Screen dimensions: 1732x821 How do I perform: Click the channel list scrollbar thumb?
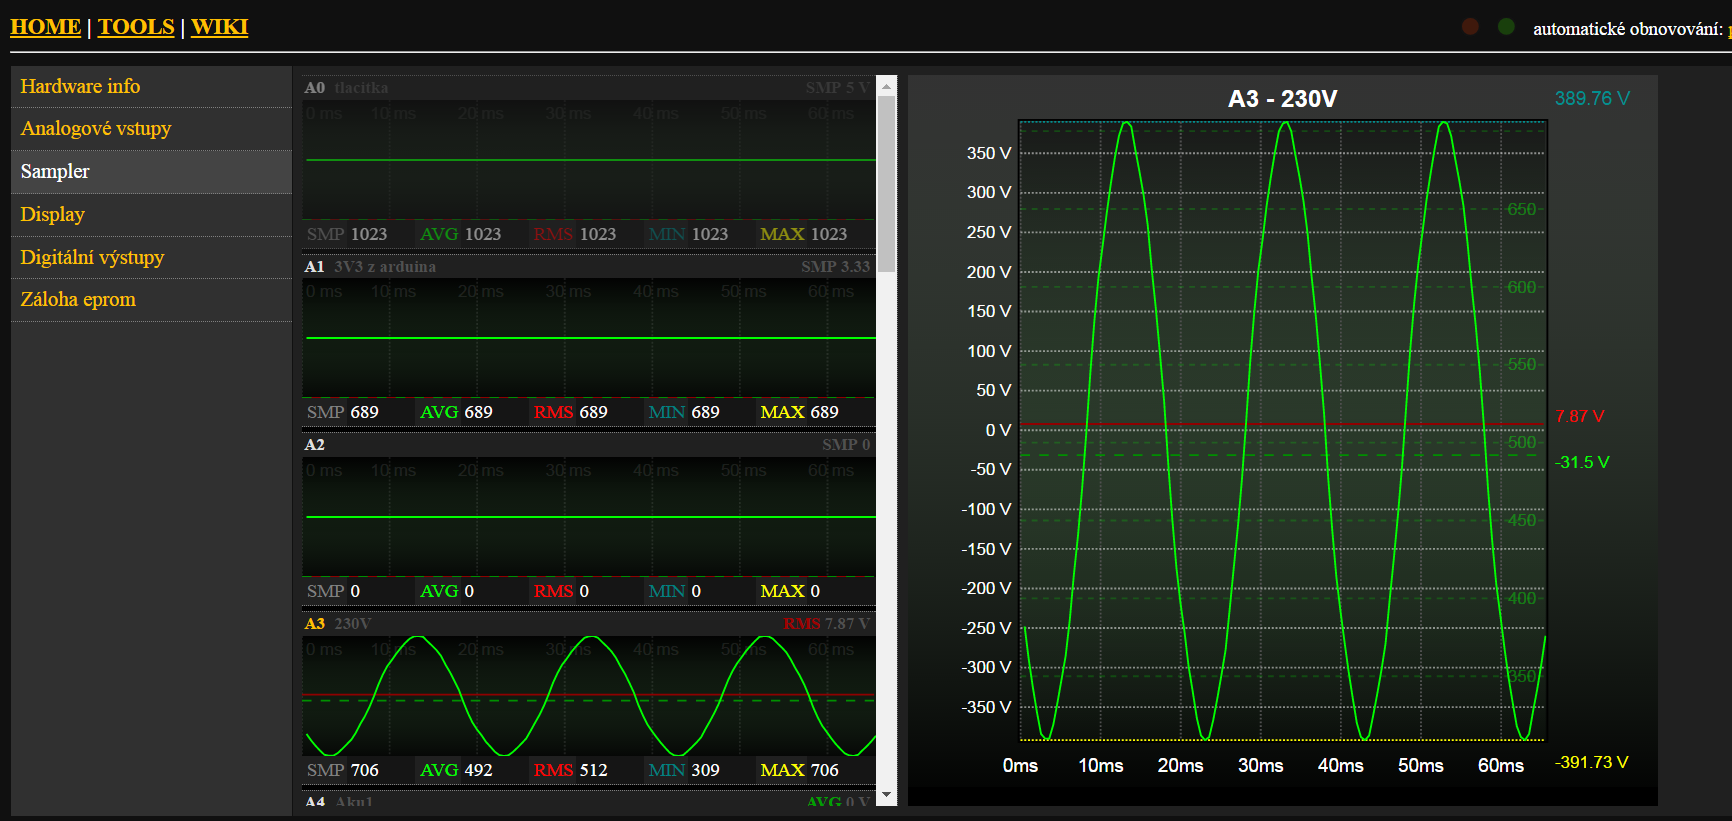point(886,180)
